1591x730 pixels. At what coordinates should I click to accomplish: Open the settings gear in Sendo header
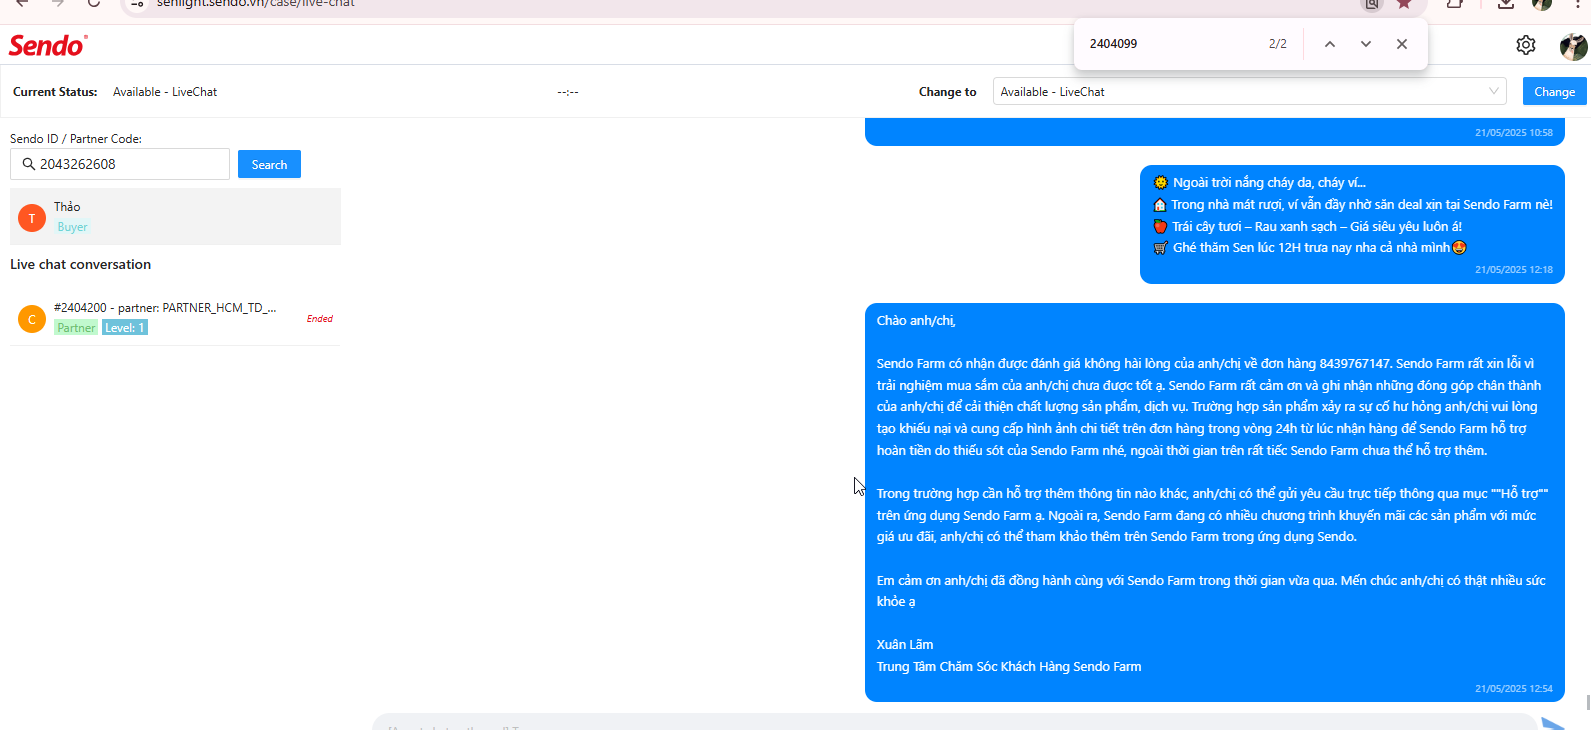click(x=1526, y=45)
